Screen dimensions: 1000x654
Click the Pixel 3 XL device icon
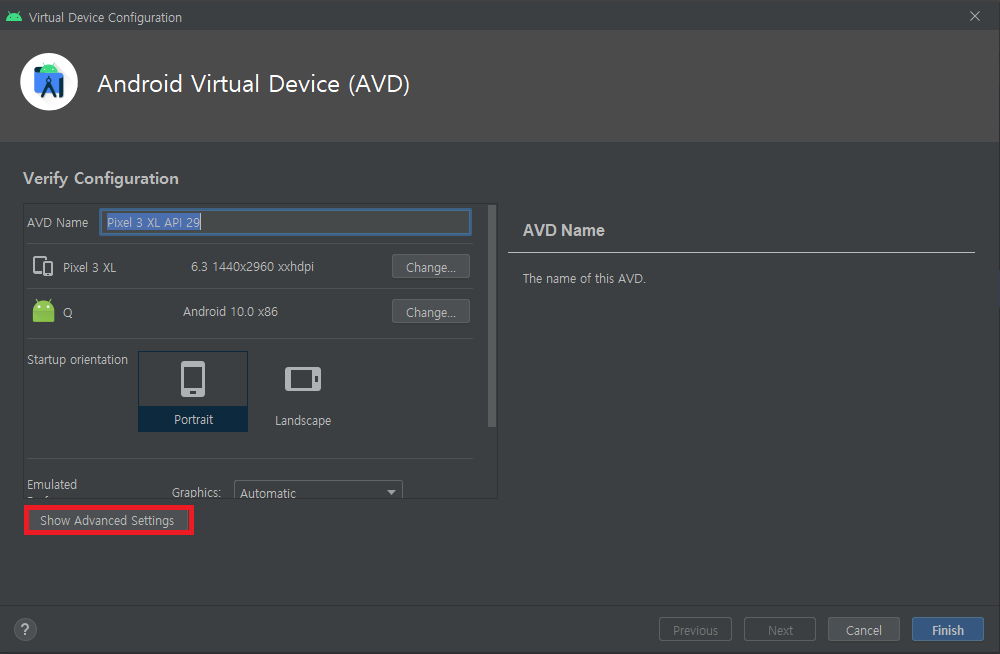click(x=43, y=266)
